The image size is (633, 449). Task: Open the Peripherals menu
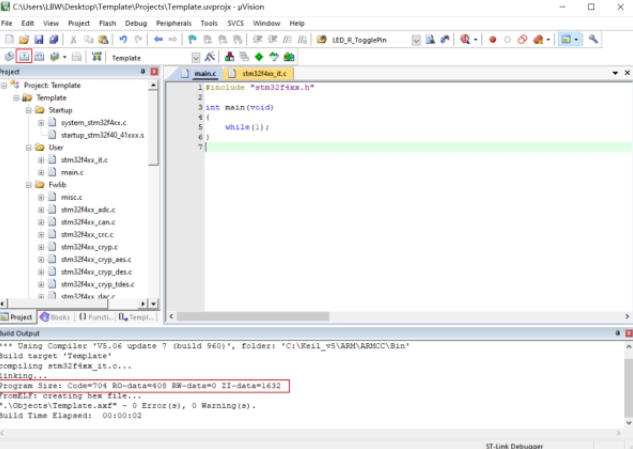pos(172,22)
